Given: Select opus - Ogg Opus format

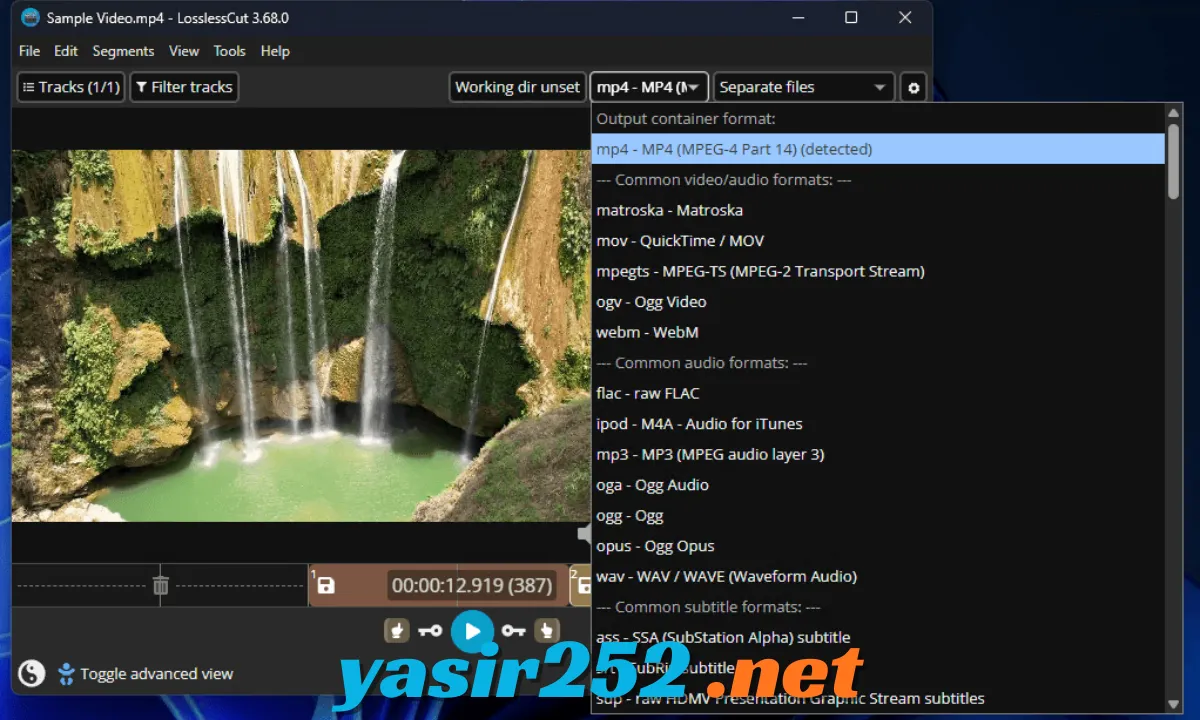Looking at the screenshot, I should 878,546.
